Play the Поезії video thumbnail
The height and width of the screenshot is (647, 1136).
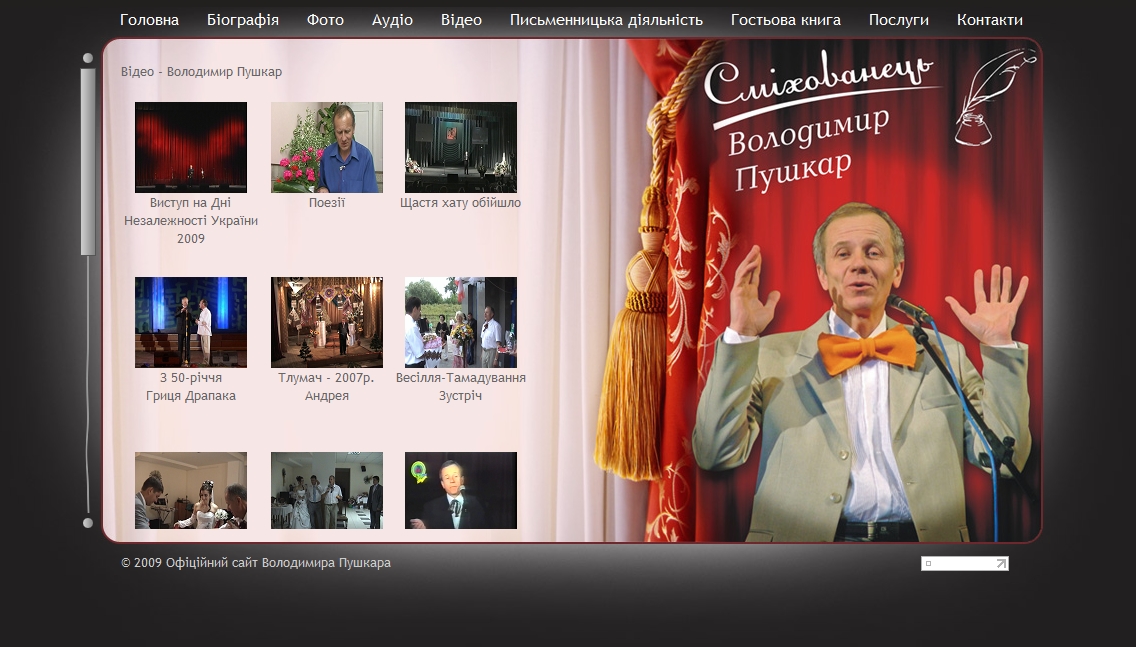326,147
